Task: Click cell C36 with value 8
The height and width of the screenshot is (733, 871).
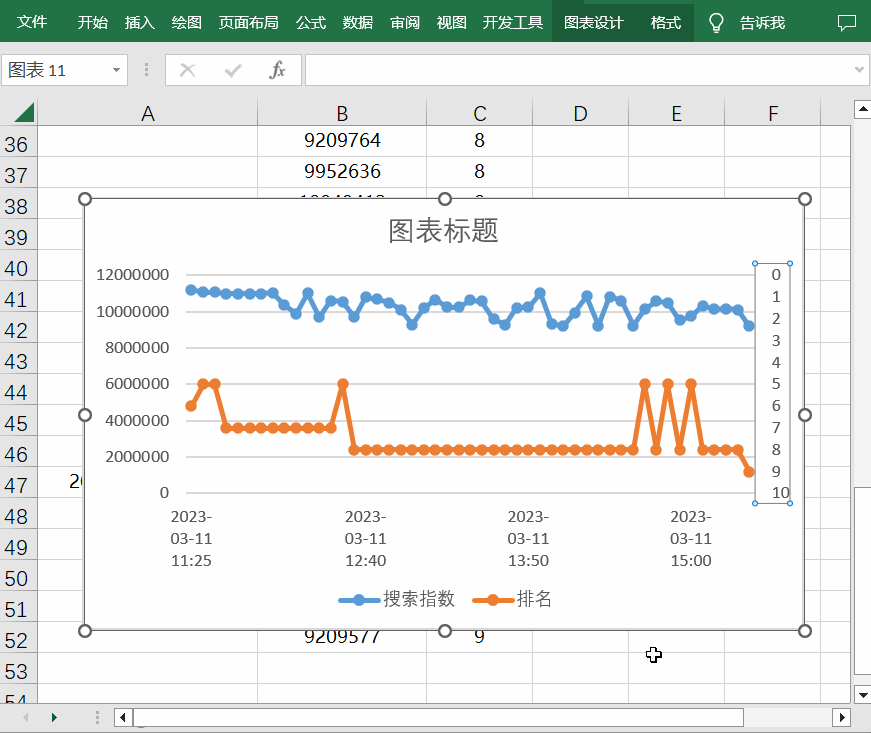Action: coord(479,140)
